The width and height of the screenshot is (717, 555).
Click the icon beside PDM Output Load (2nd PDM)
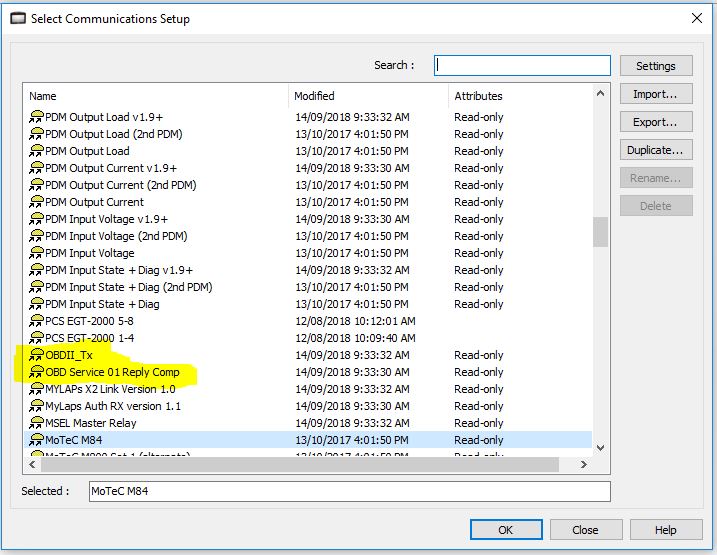click(x=37, y=134)
